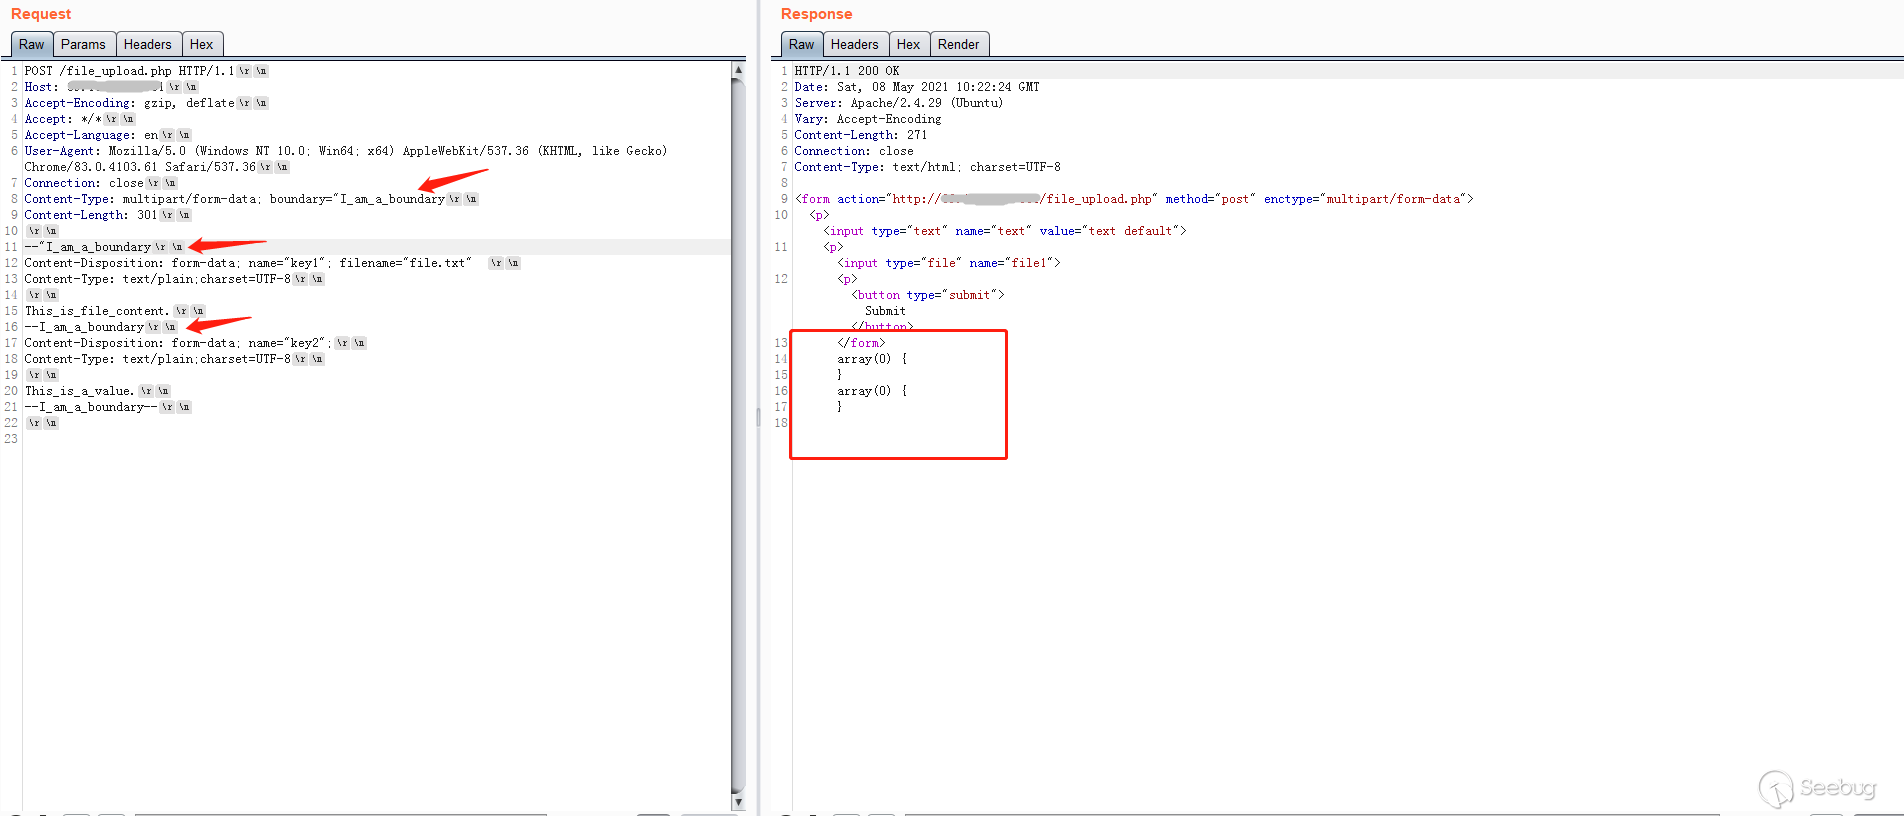
Task: Click the request pane scroll-up arrow
Action: click(x=738, y=70)
